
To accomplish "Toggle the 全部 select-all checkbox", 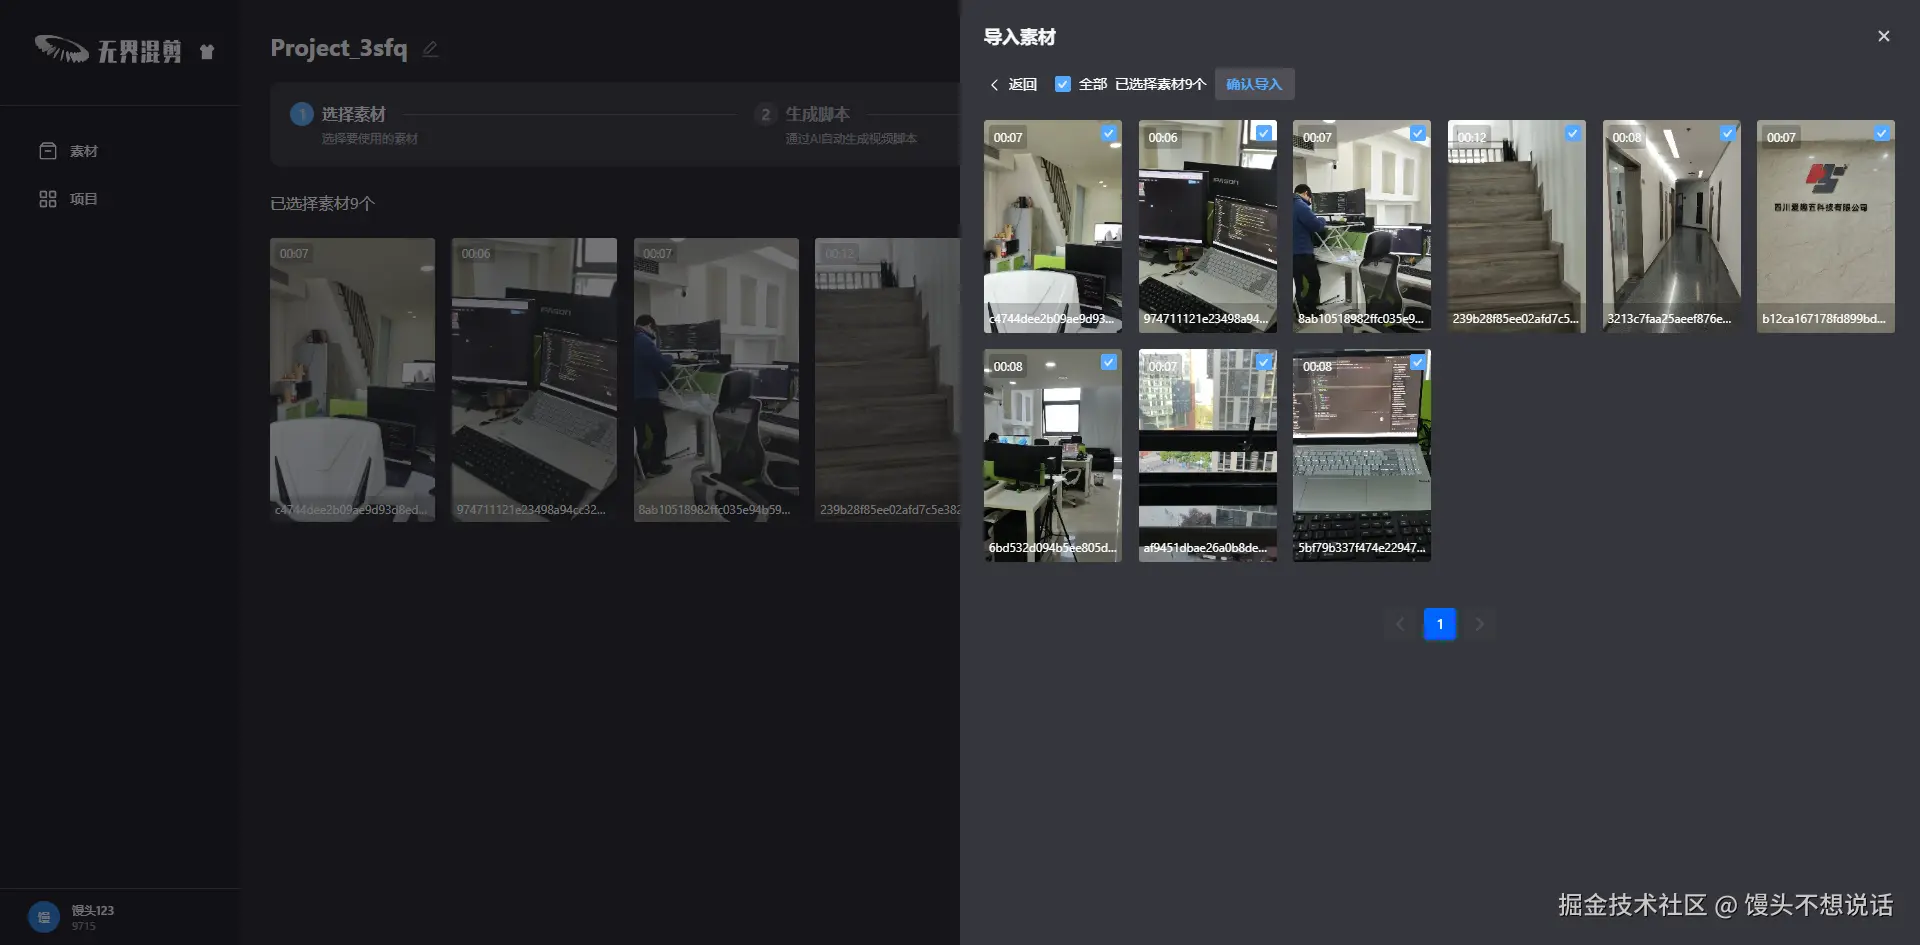I will tap(1063, 84).
